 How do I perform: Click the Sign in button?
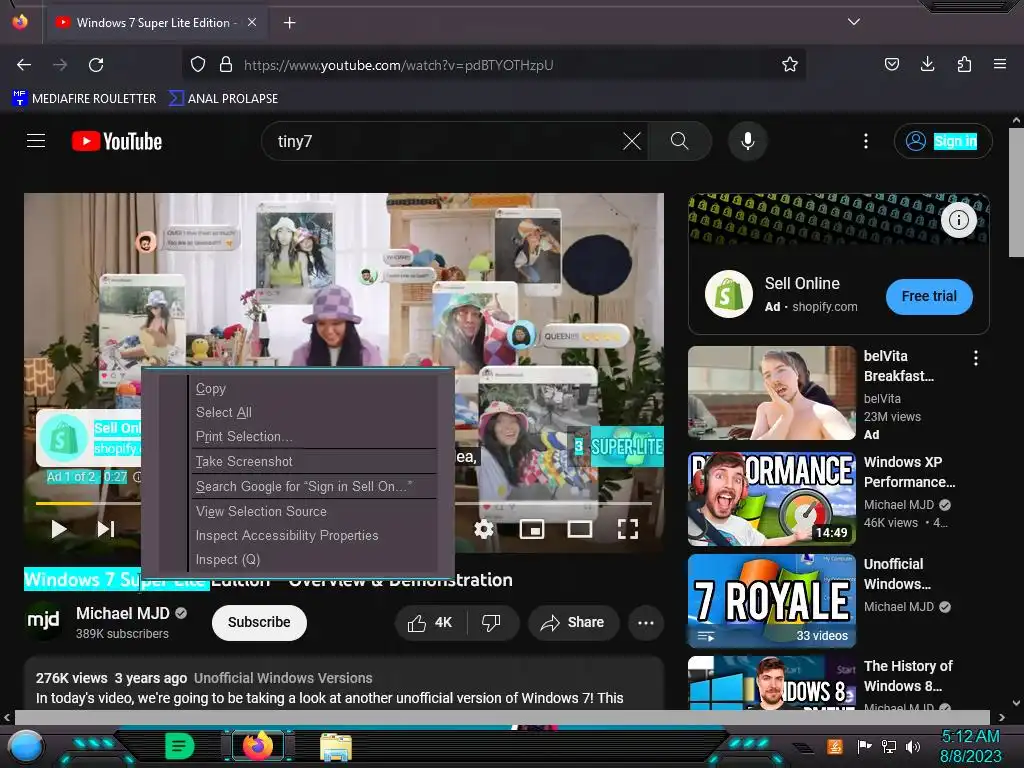click(x=943, y=141)
